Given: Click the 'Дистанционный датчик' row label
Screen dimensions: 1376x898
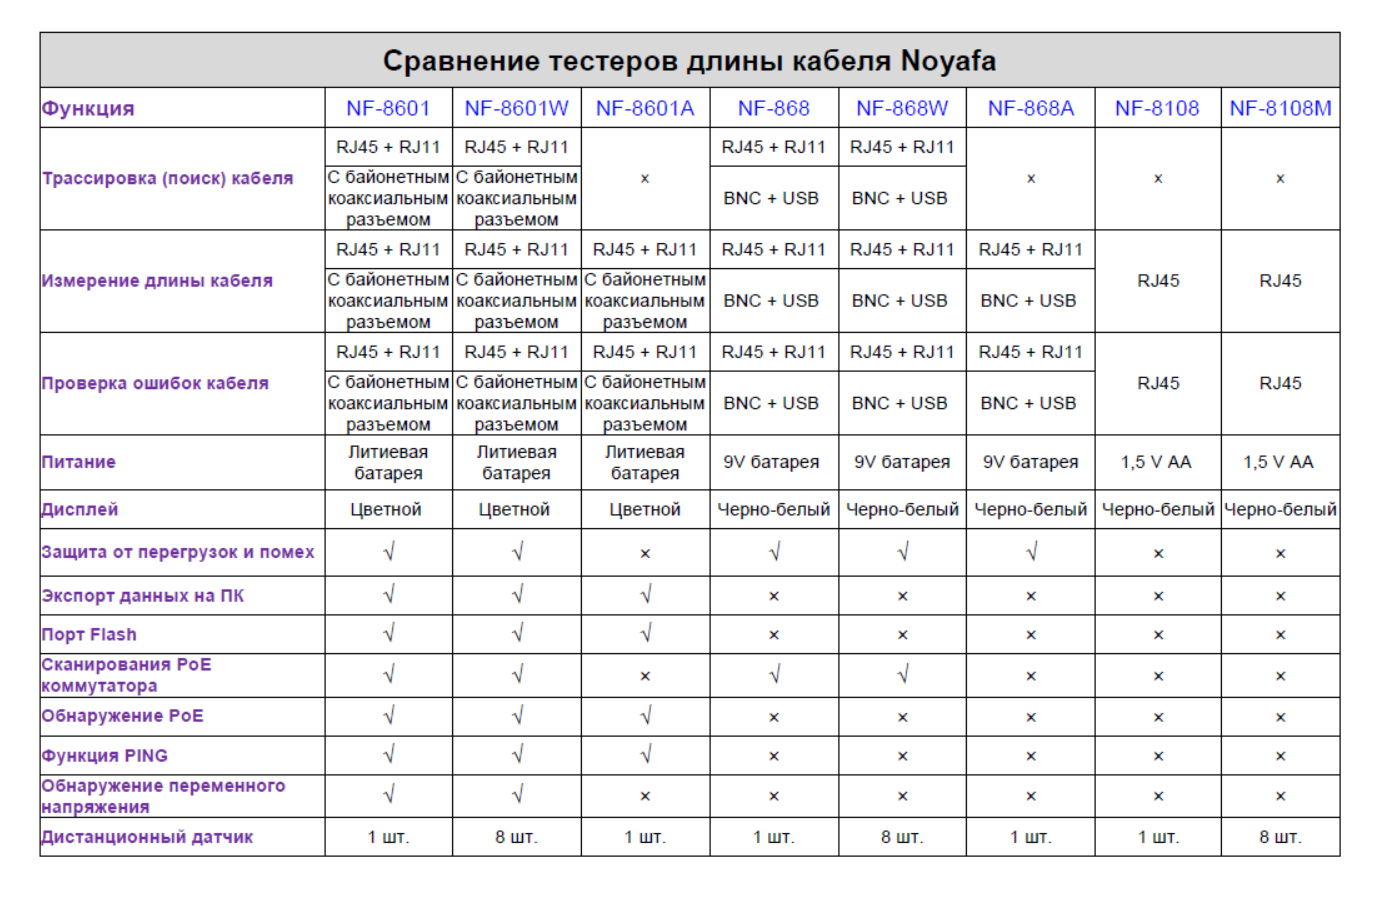Looking at the screenshot, I should 147,837.
